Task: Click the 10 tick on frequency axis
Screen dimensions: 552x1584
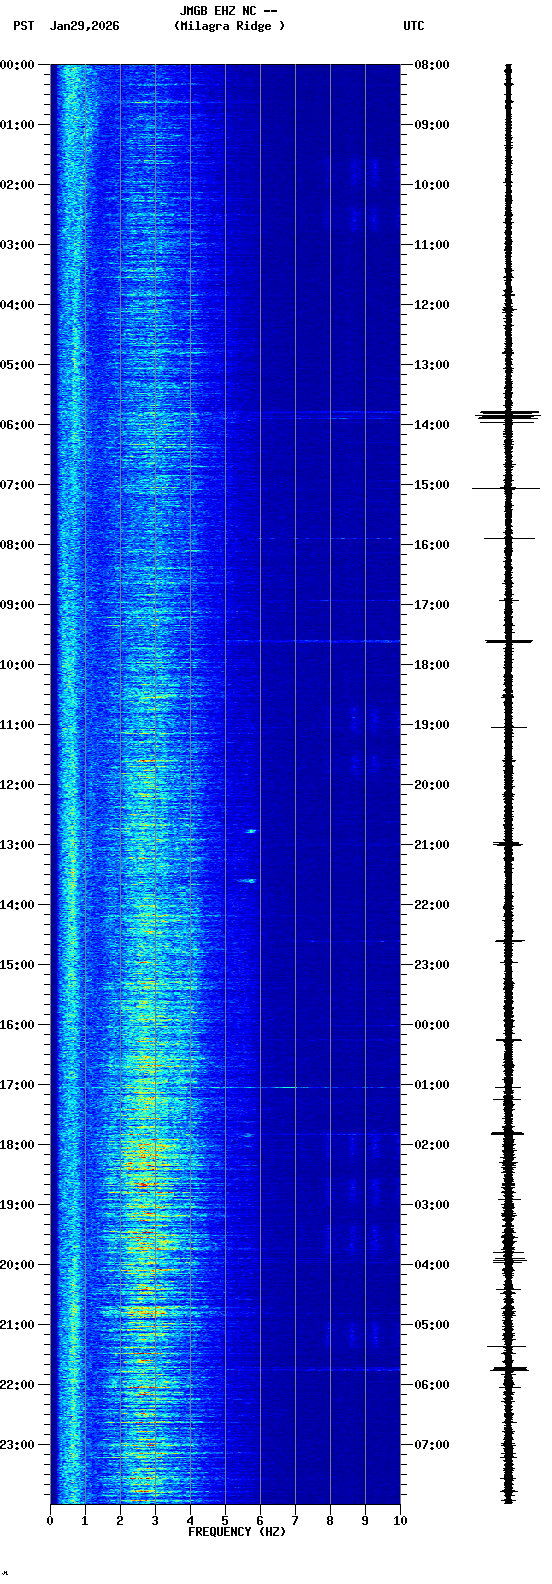Action: pyautogui.click(x=400, y=1521)
